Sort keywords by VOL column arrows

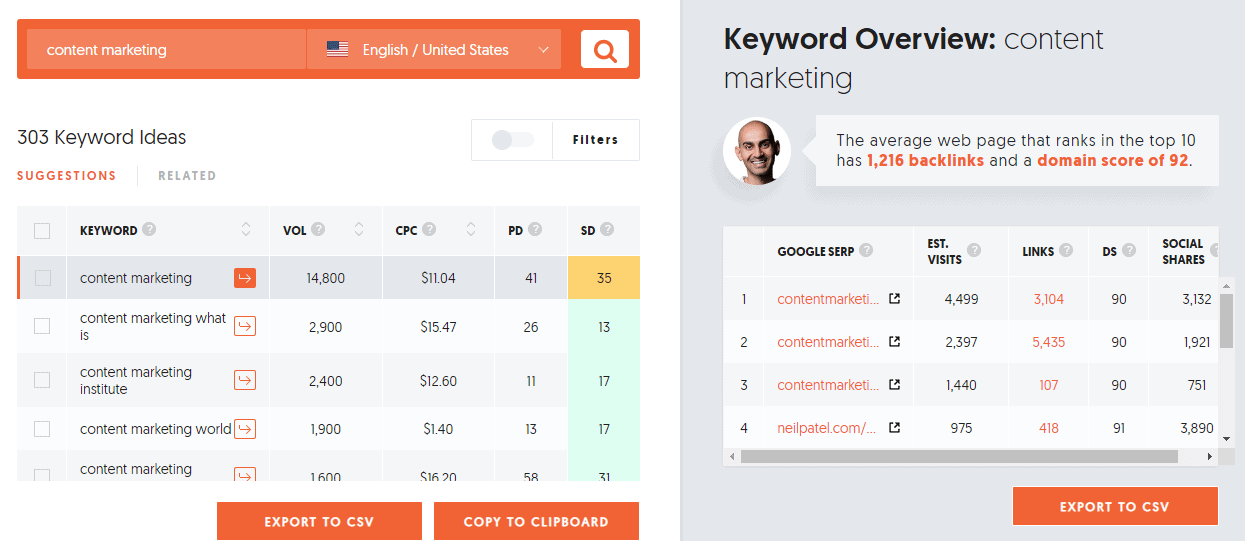pyautogui.click(x=359, y=230)
